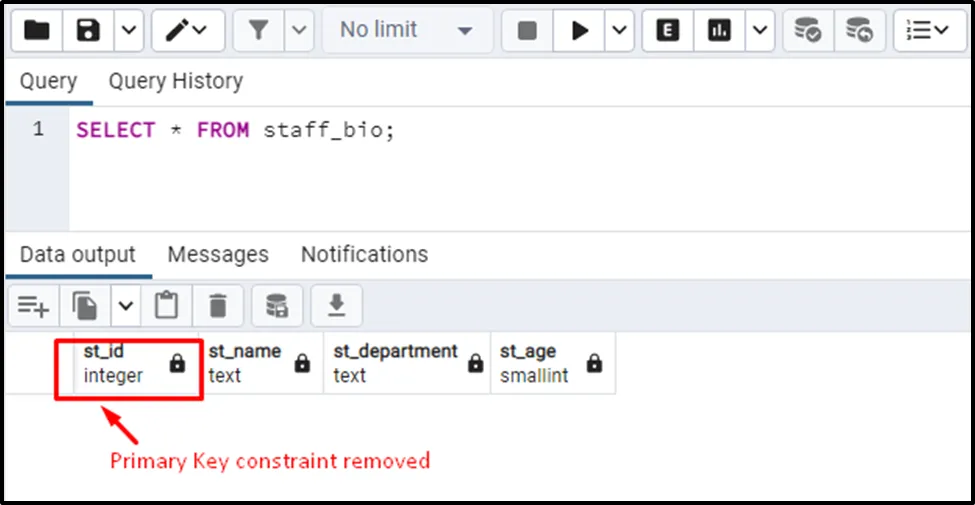Expand the filter options dropdown arrow

click(299, 31)
